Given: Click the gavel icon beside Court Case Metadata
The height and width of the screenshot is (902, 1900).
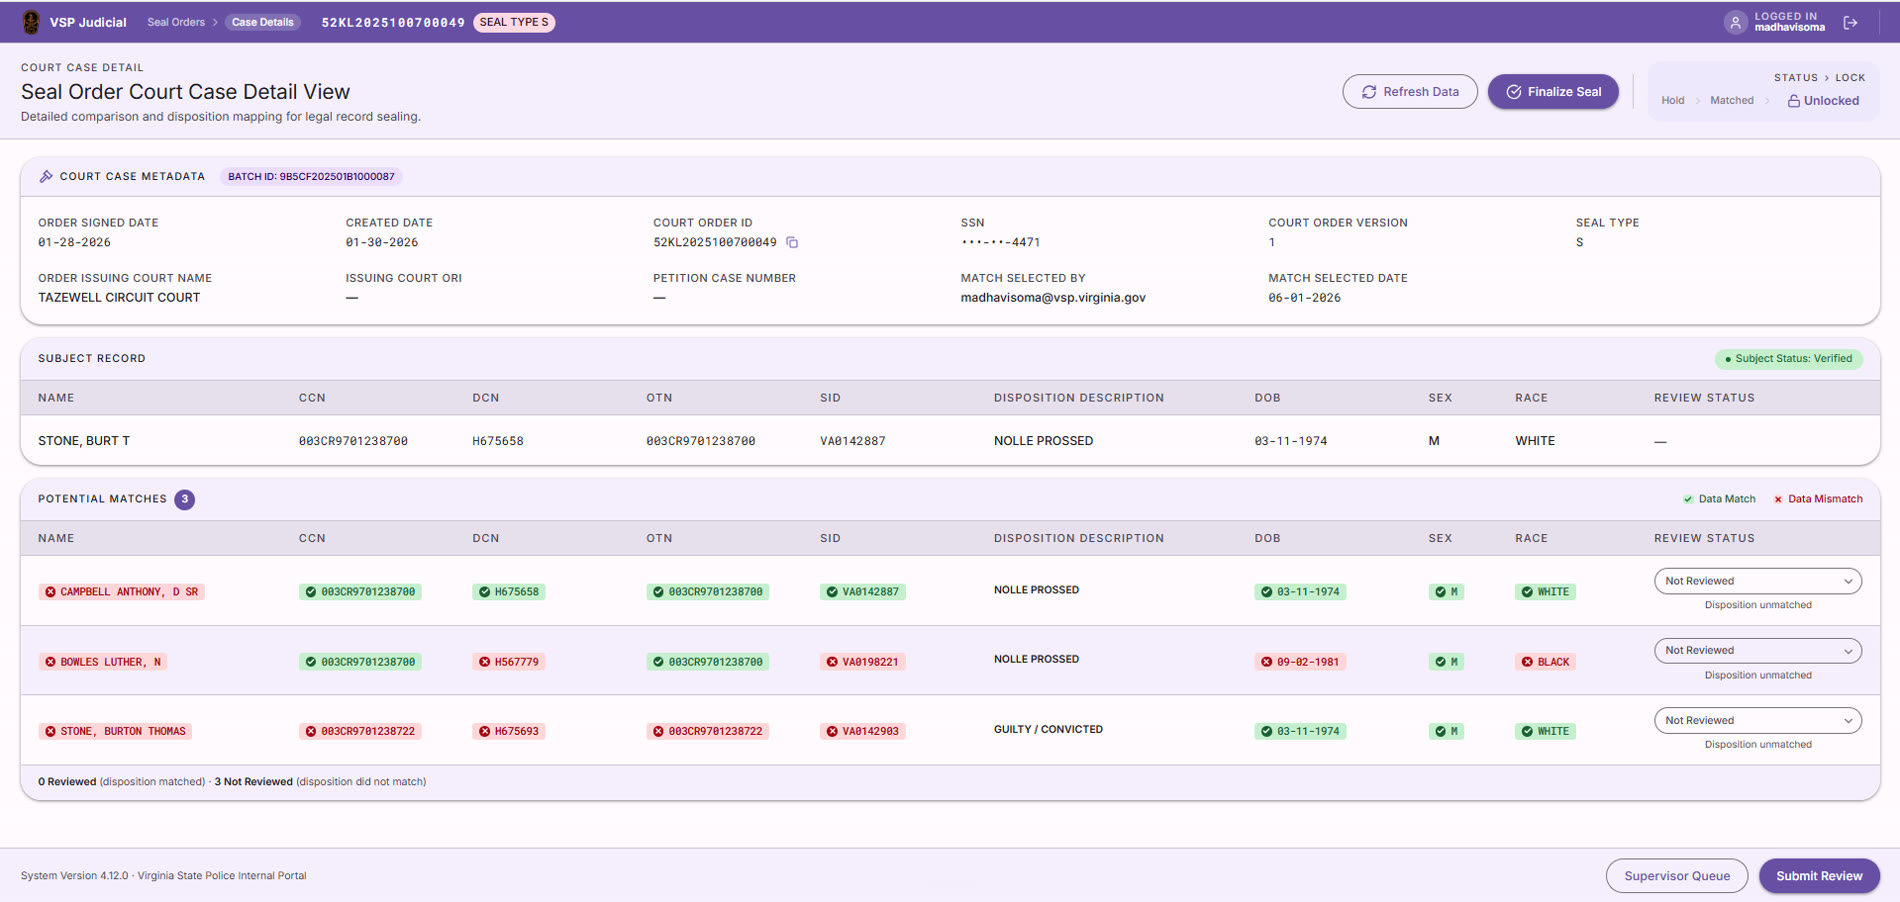Looking at the screenshot, I should [x=46, y=176].
